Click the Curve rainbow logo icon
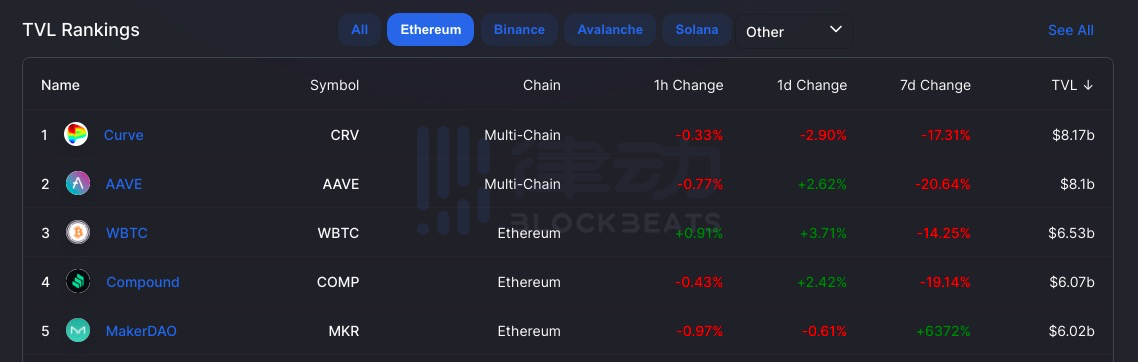 tap(76, 135)
